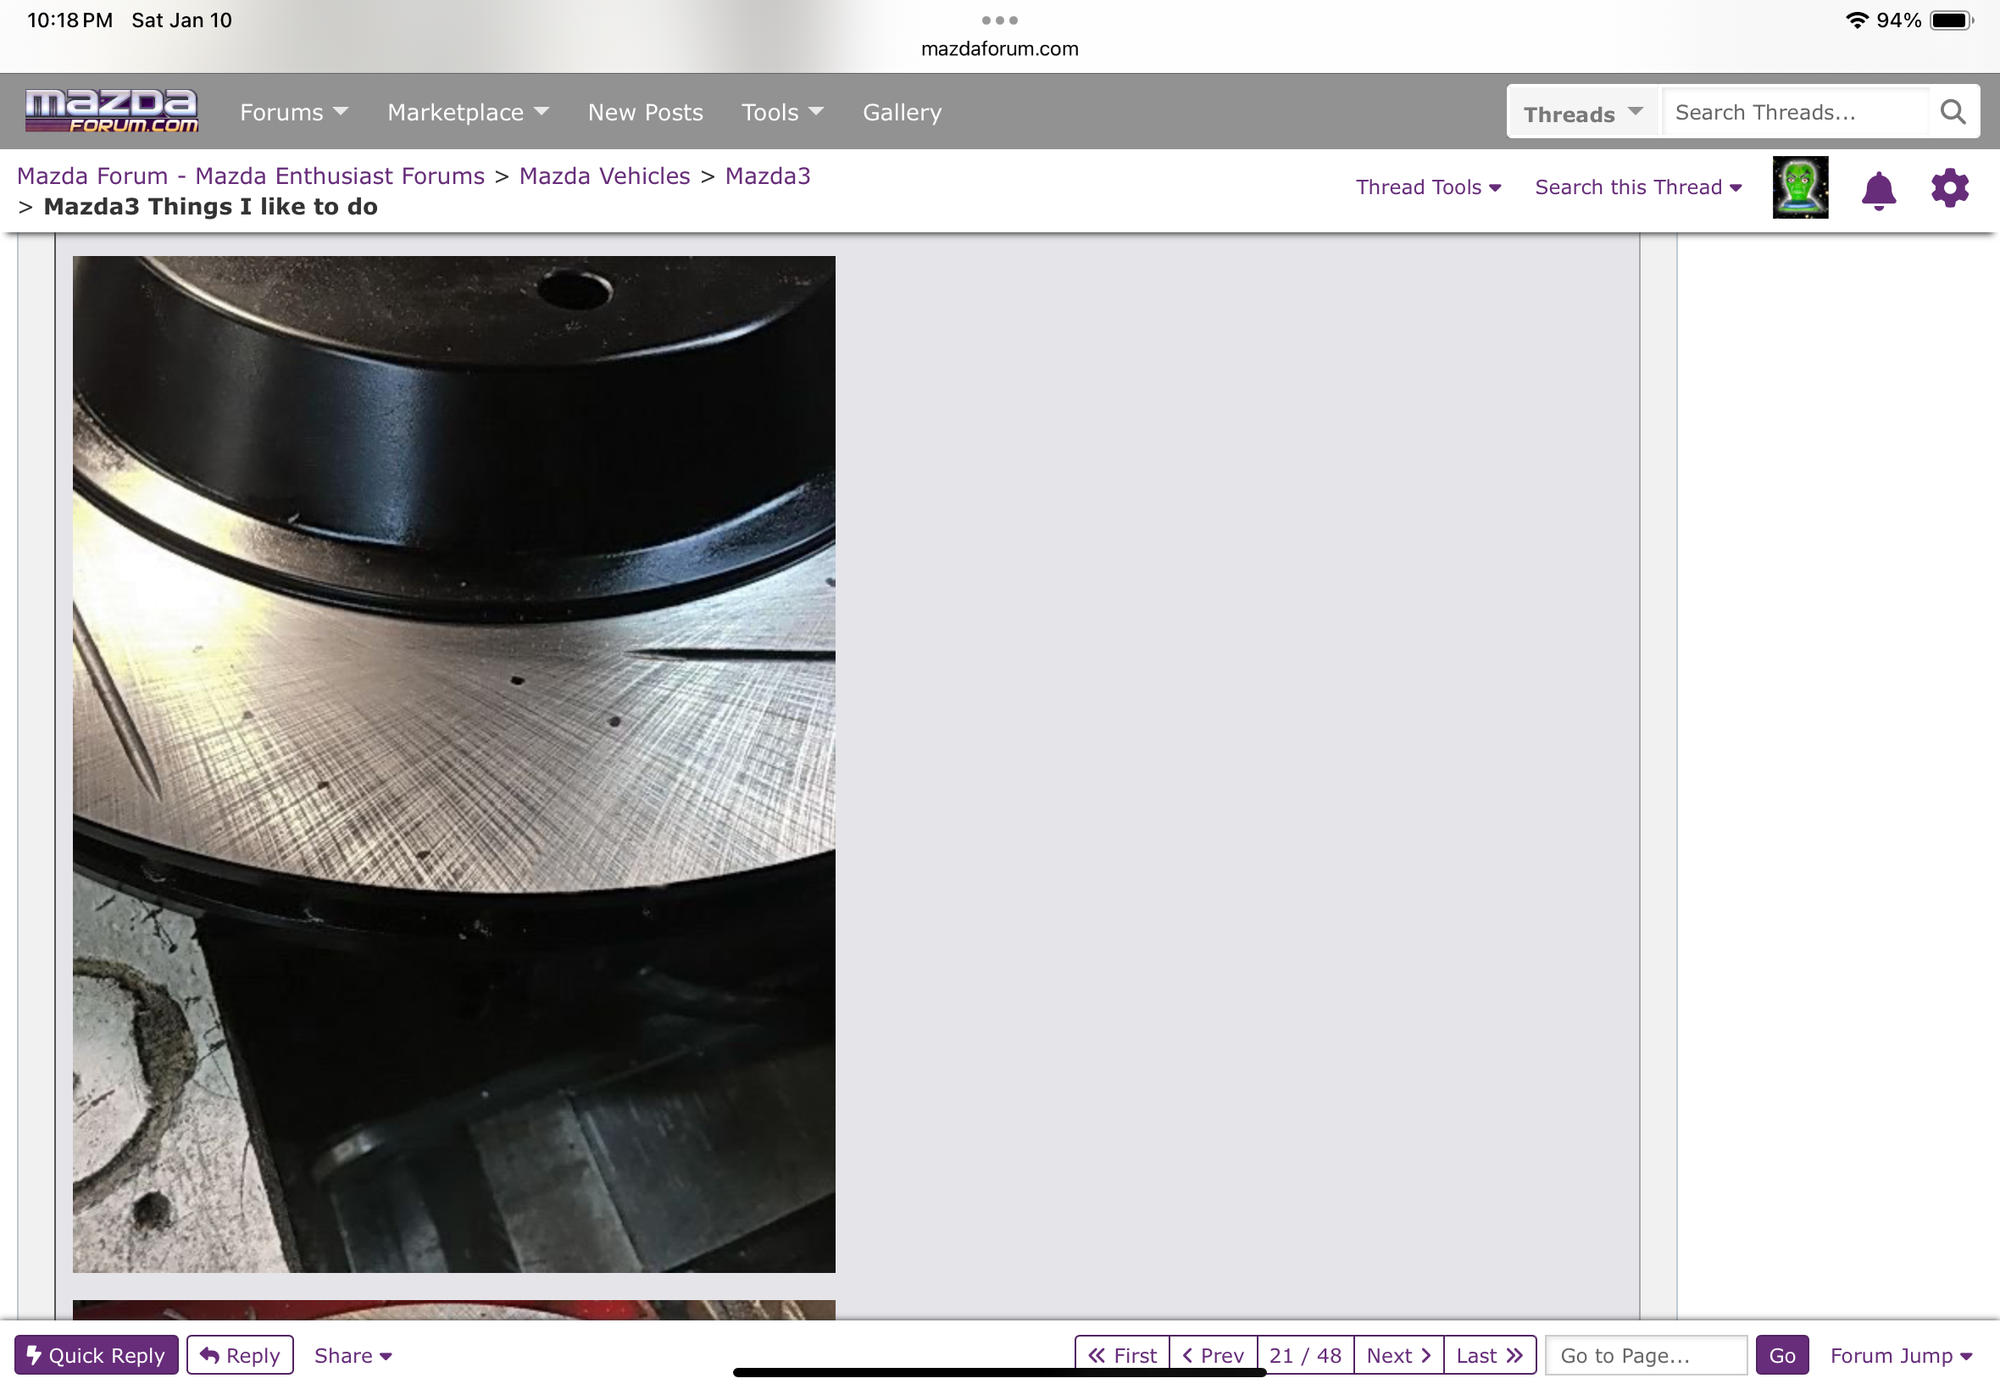Go to New Posts

click(645, 112)
